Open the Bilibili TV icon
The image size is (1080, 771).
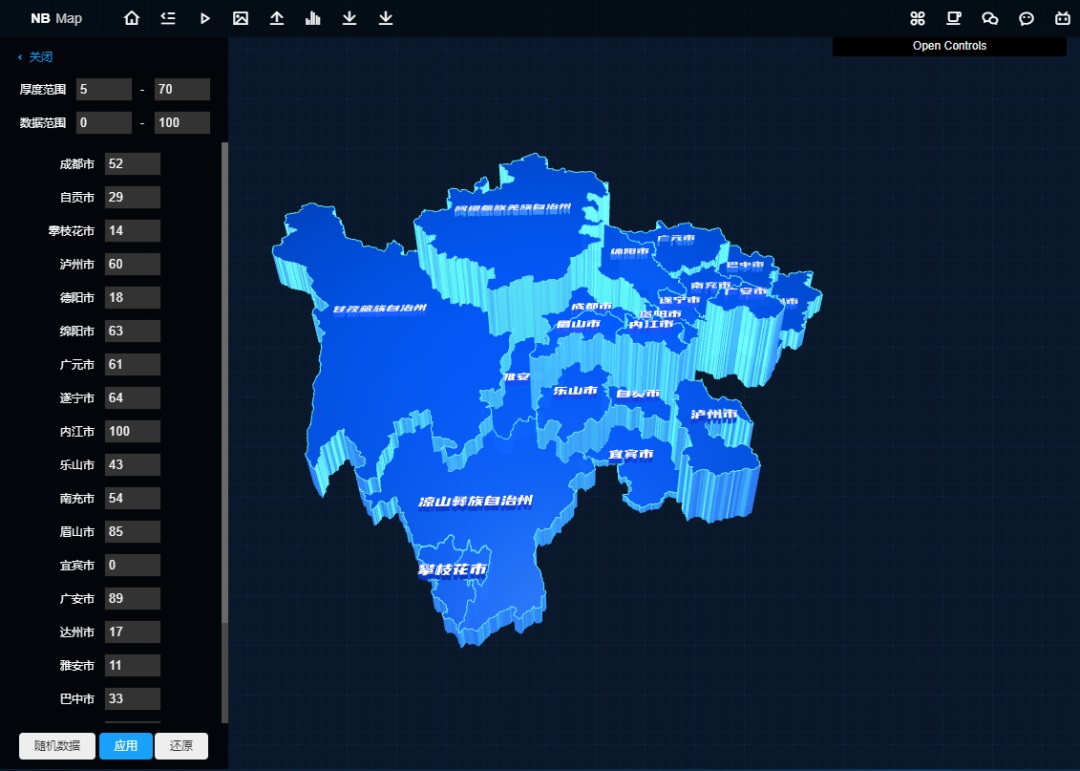coord(1062,18)
